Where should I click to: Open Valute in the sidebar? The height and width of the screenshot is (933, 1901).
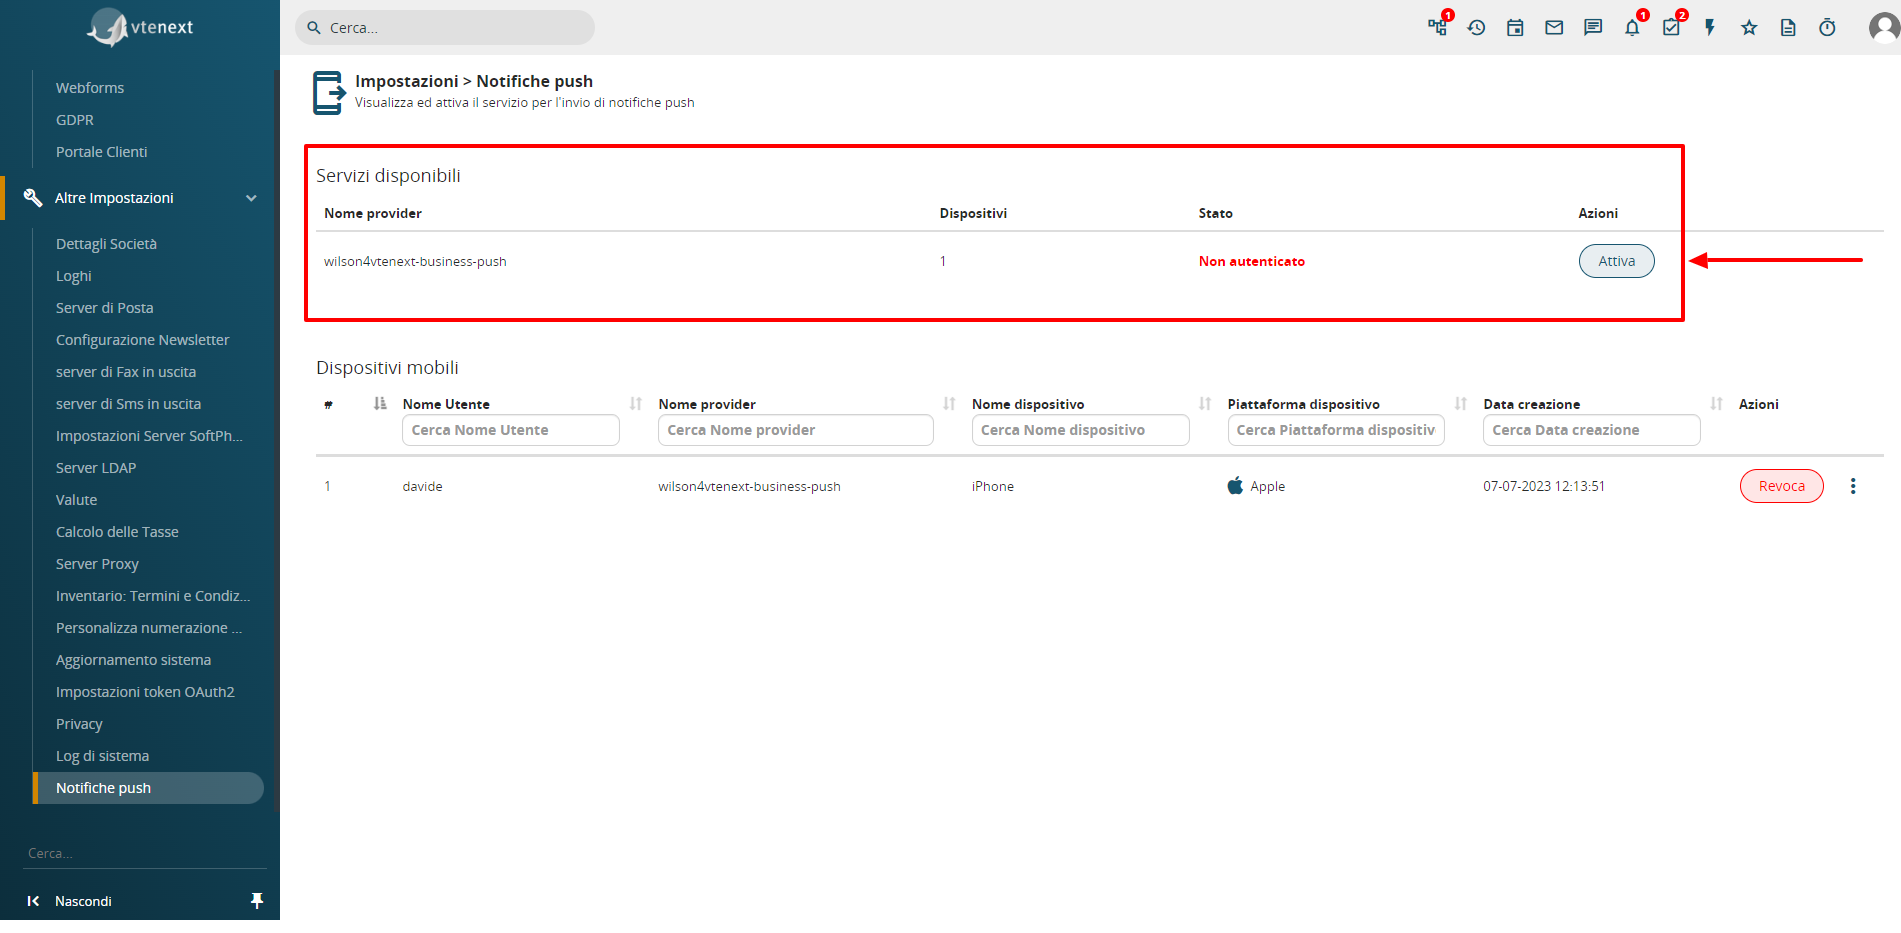(x=77, y=500)
